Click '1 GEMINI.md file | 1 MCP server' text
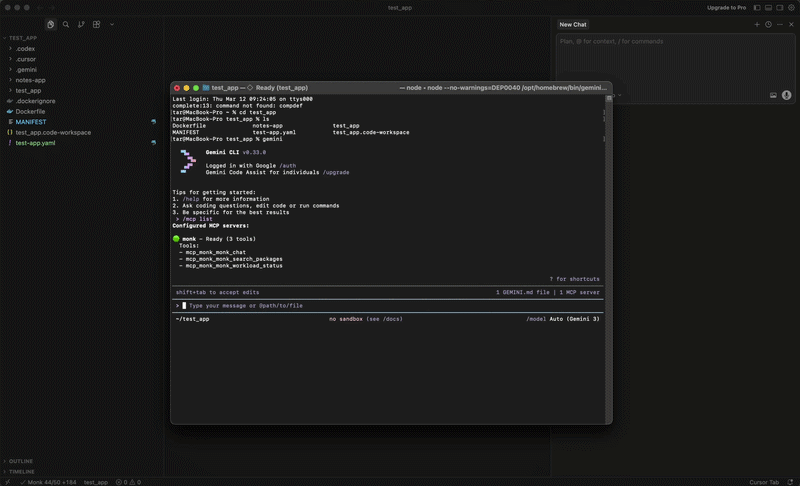This screenshot has width=800, height=486. pos(547,293)
